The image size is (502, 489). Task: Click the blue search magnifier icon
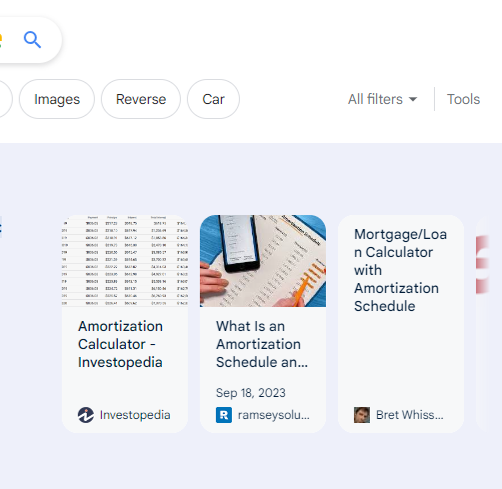[x=32, y=40]
